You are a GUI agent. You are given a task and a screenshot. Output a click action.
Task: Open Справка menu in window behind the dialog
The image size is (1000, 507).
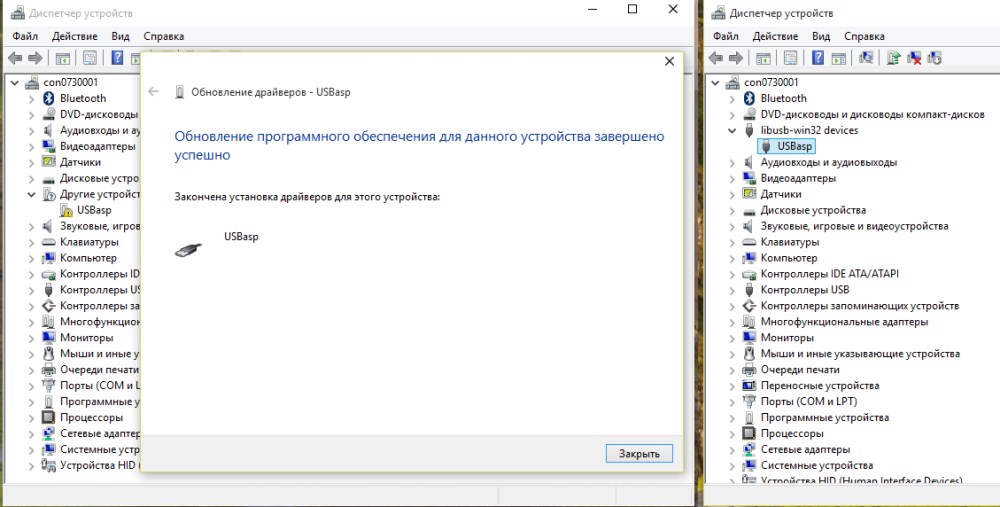pos(164,36)
